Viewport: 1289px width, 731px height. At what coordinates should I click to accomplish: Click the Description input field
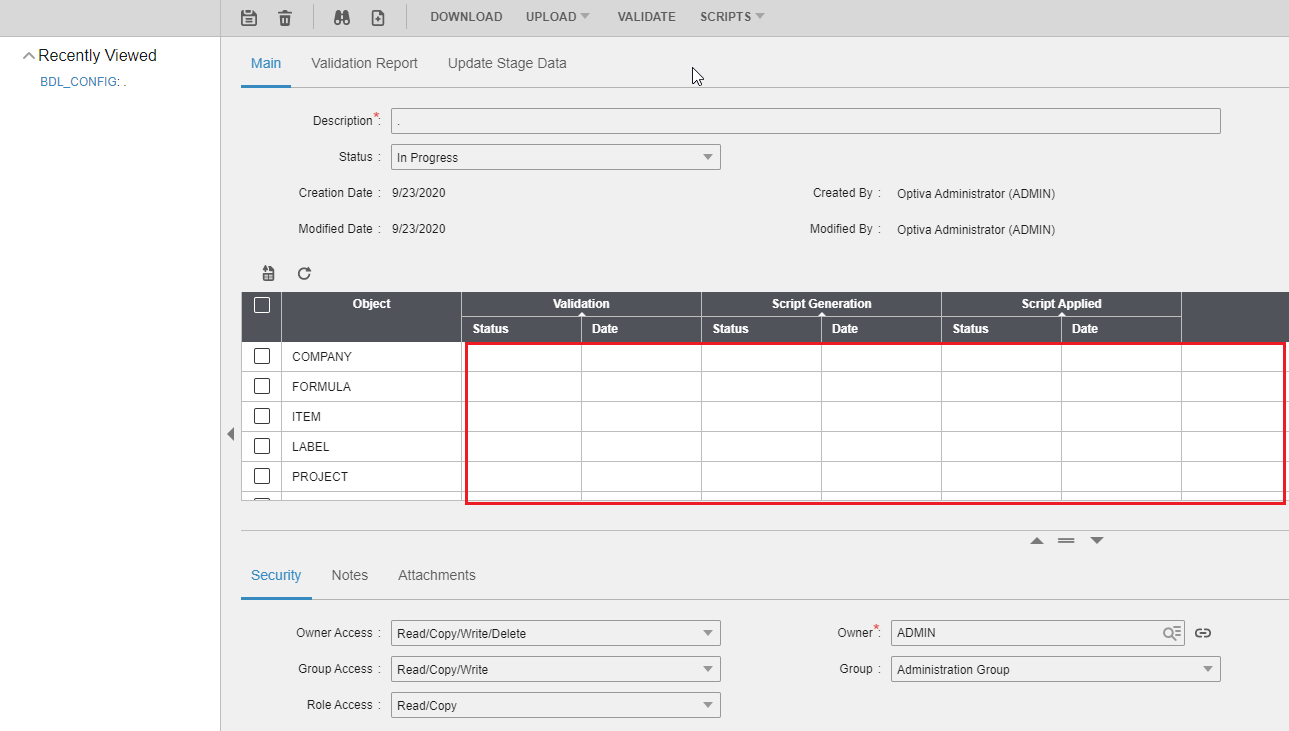pos(805,121)
